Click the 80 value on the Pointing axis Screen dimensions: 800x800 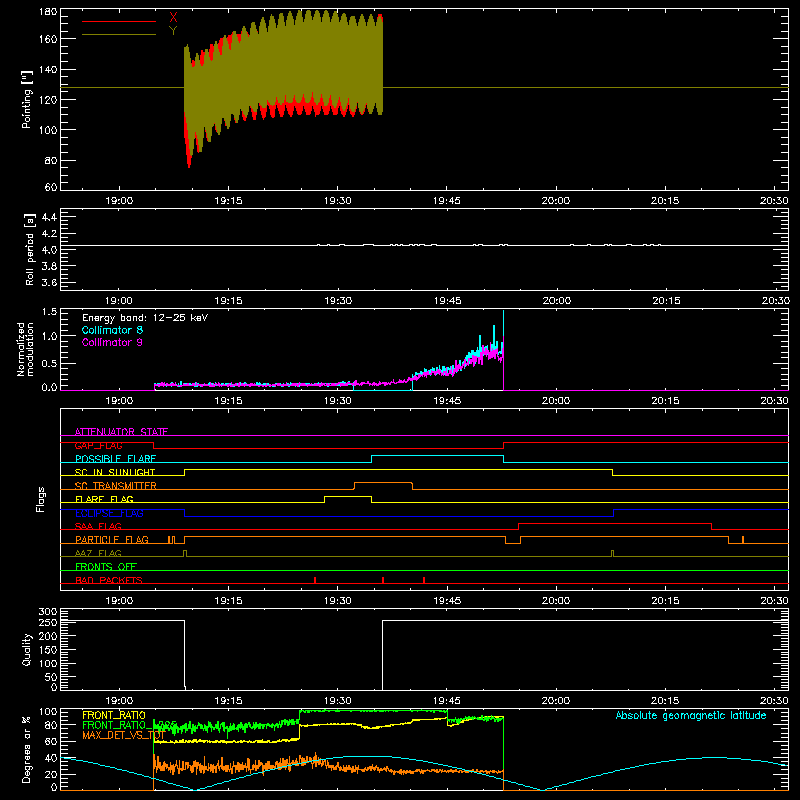pyautogui.click(x=51, y=160)
